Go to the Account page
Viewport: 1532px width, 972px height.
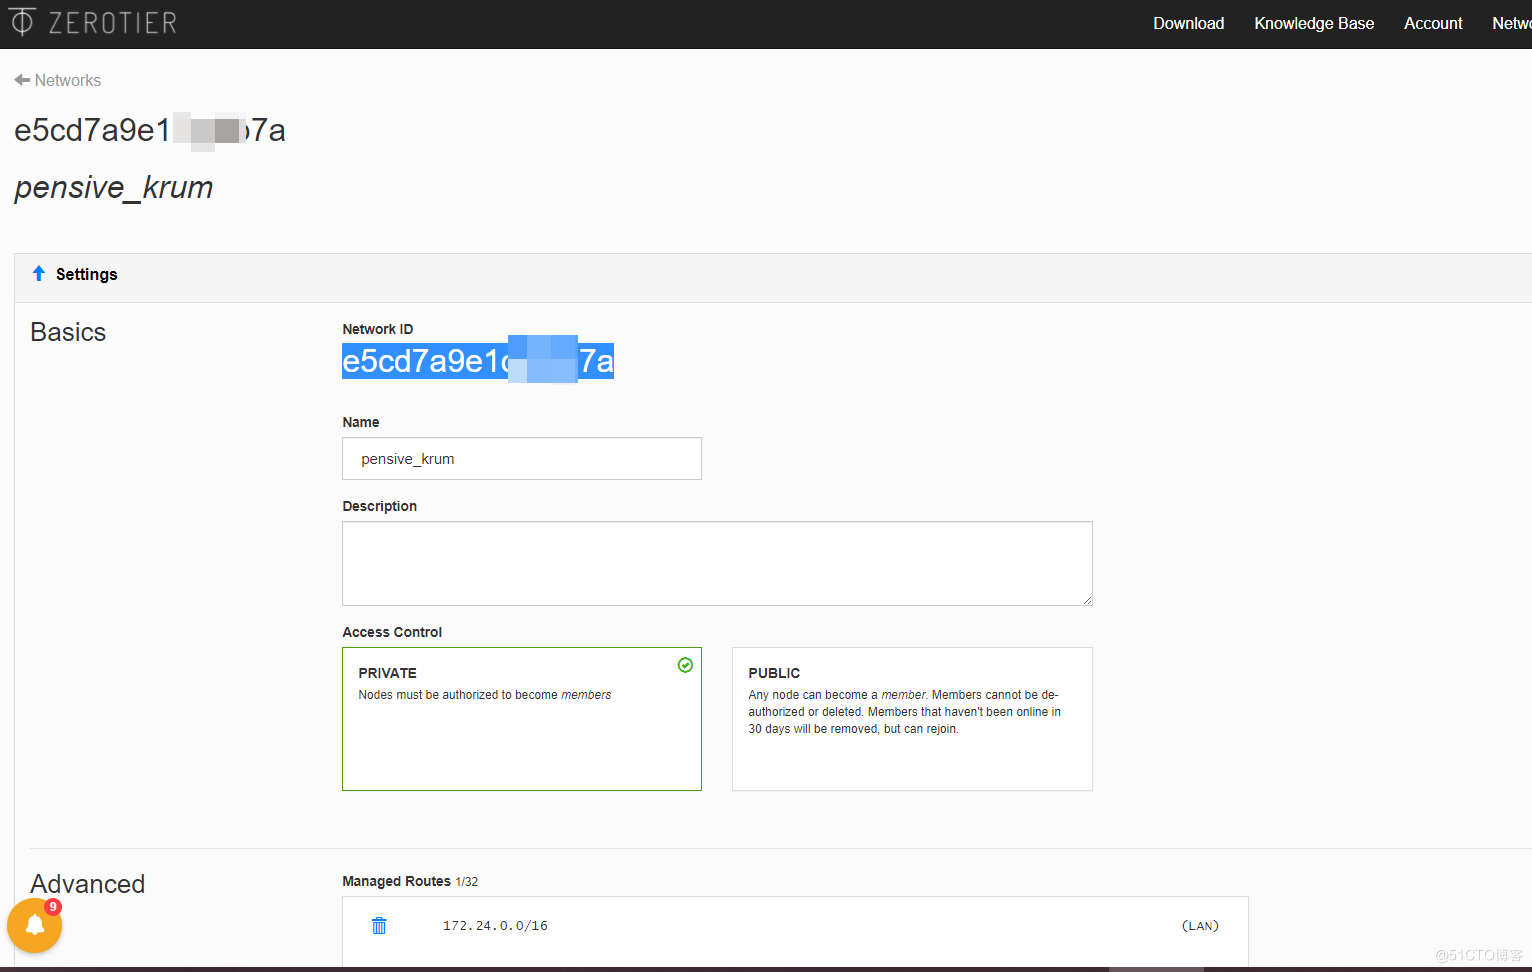pos(1432,23)
